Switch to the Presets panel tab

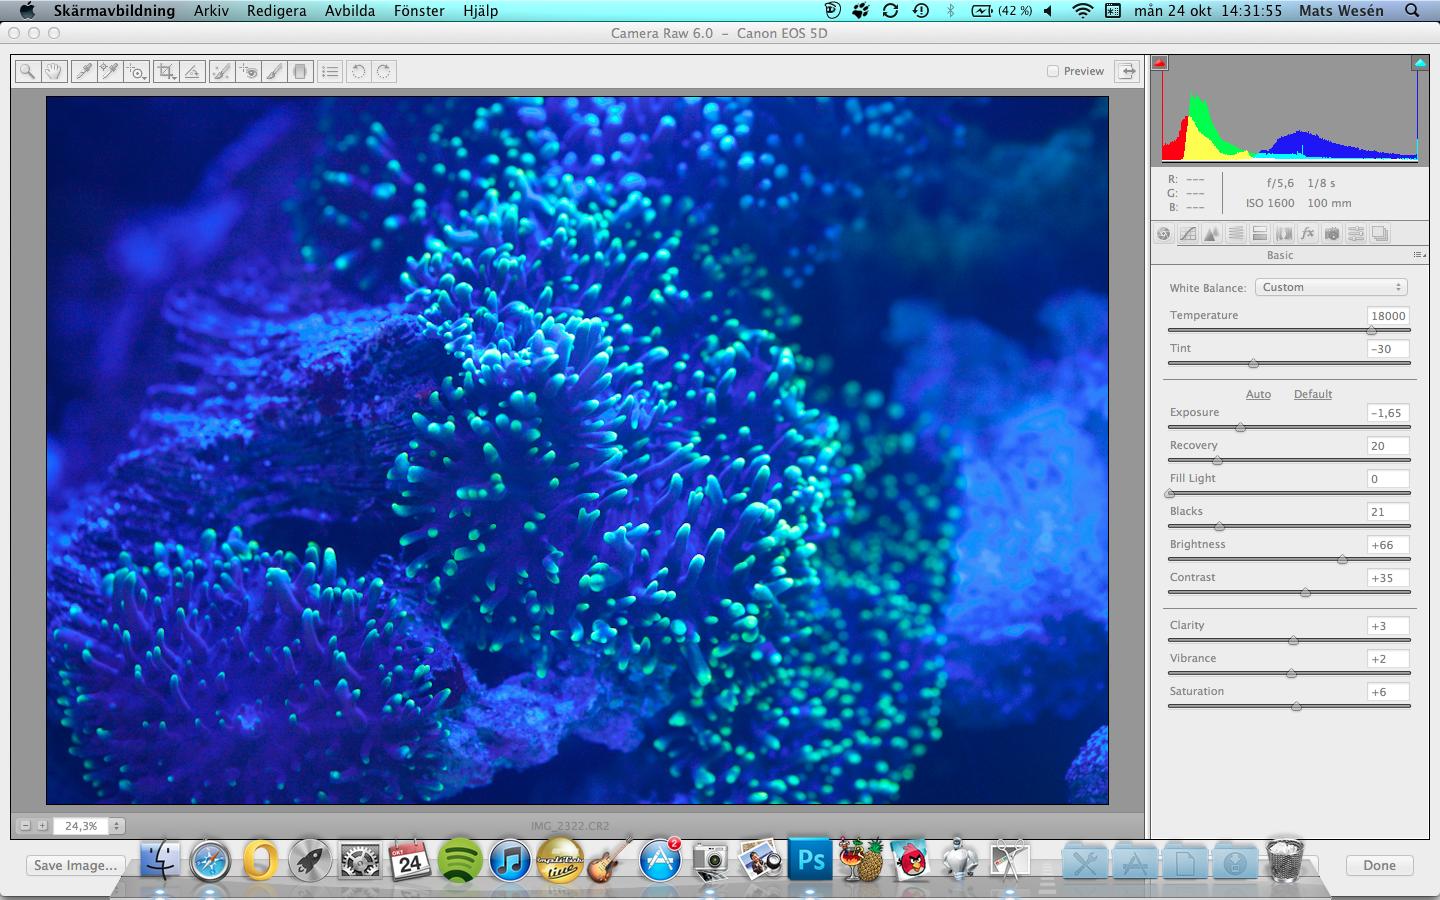coord(1356,234)
